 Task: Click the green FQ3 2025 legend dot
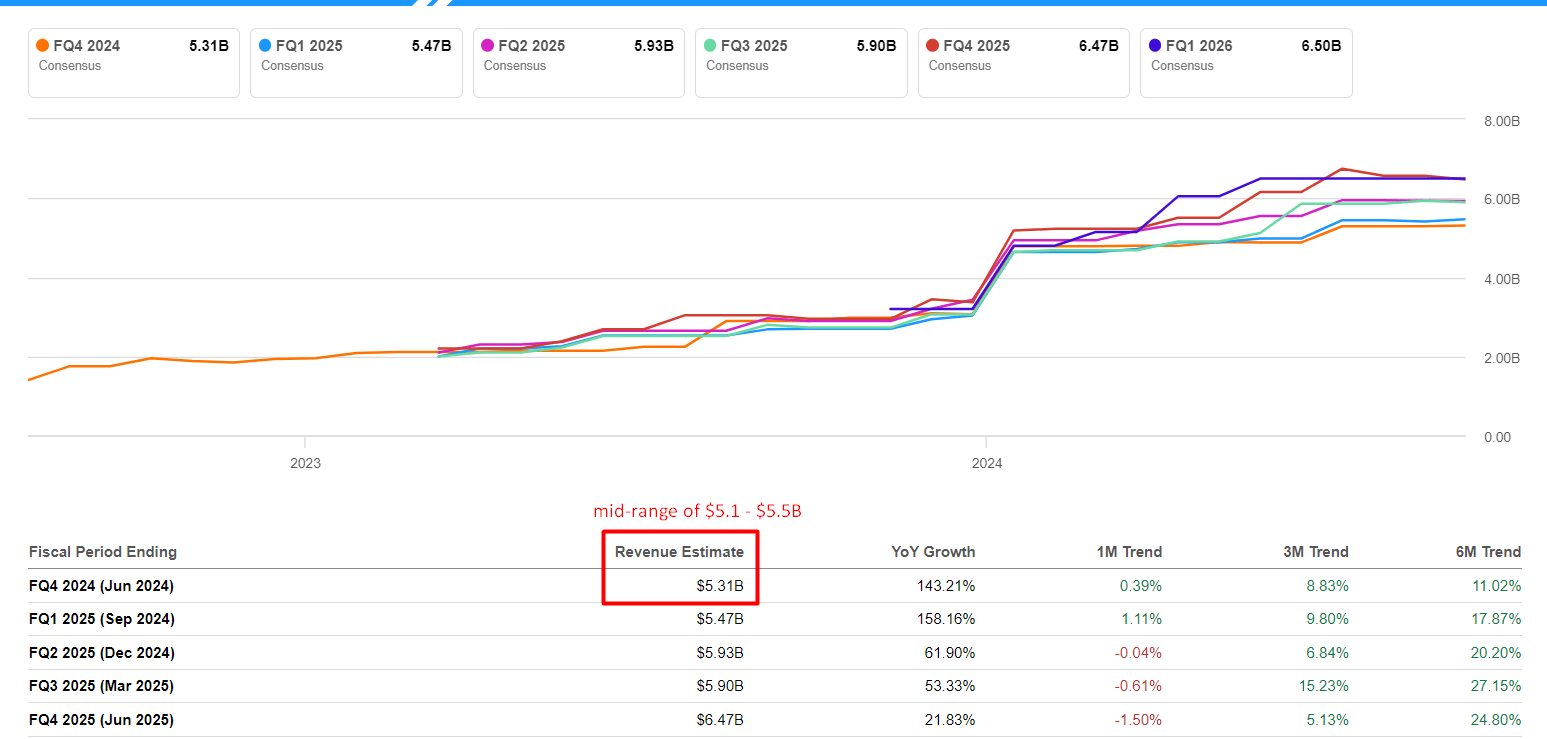tap(710, 45)
